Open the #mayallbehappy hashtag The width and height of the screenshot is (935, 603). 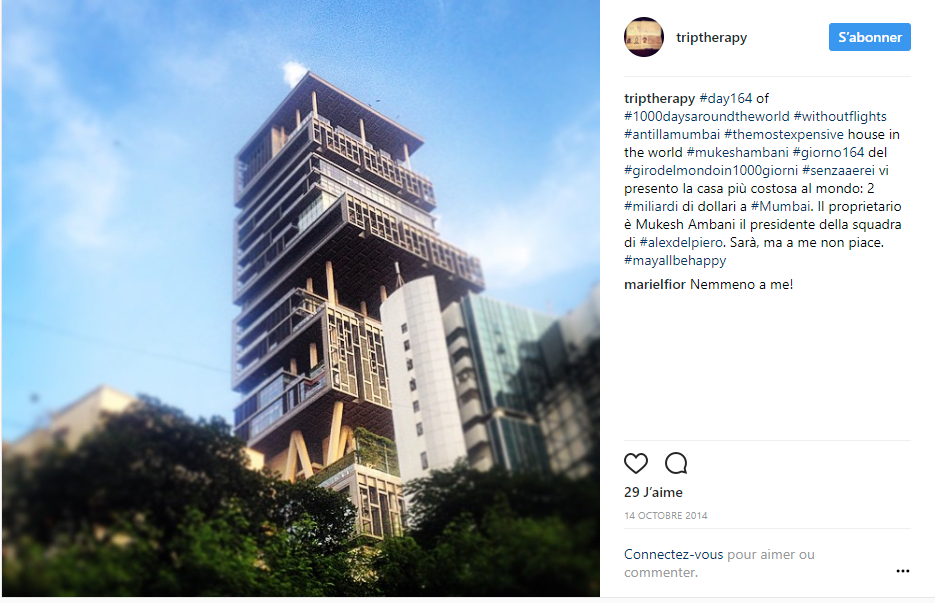coord(675,261)
